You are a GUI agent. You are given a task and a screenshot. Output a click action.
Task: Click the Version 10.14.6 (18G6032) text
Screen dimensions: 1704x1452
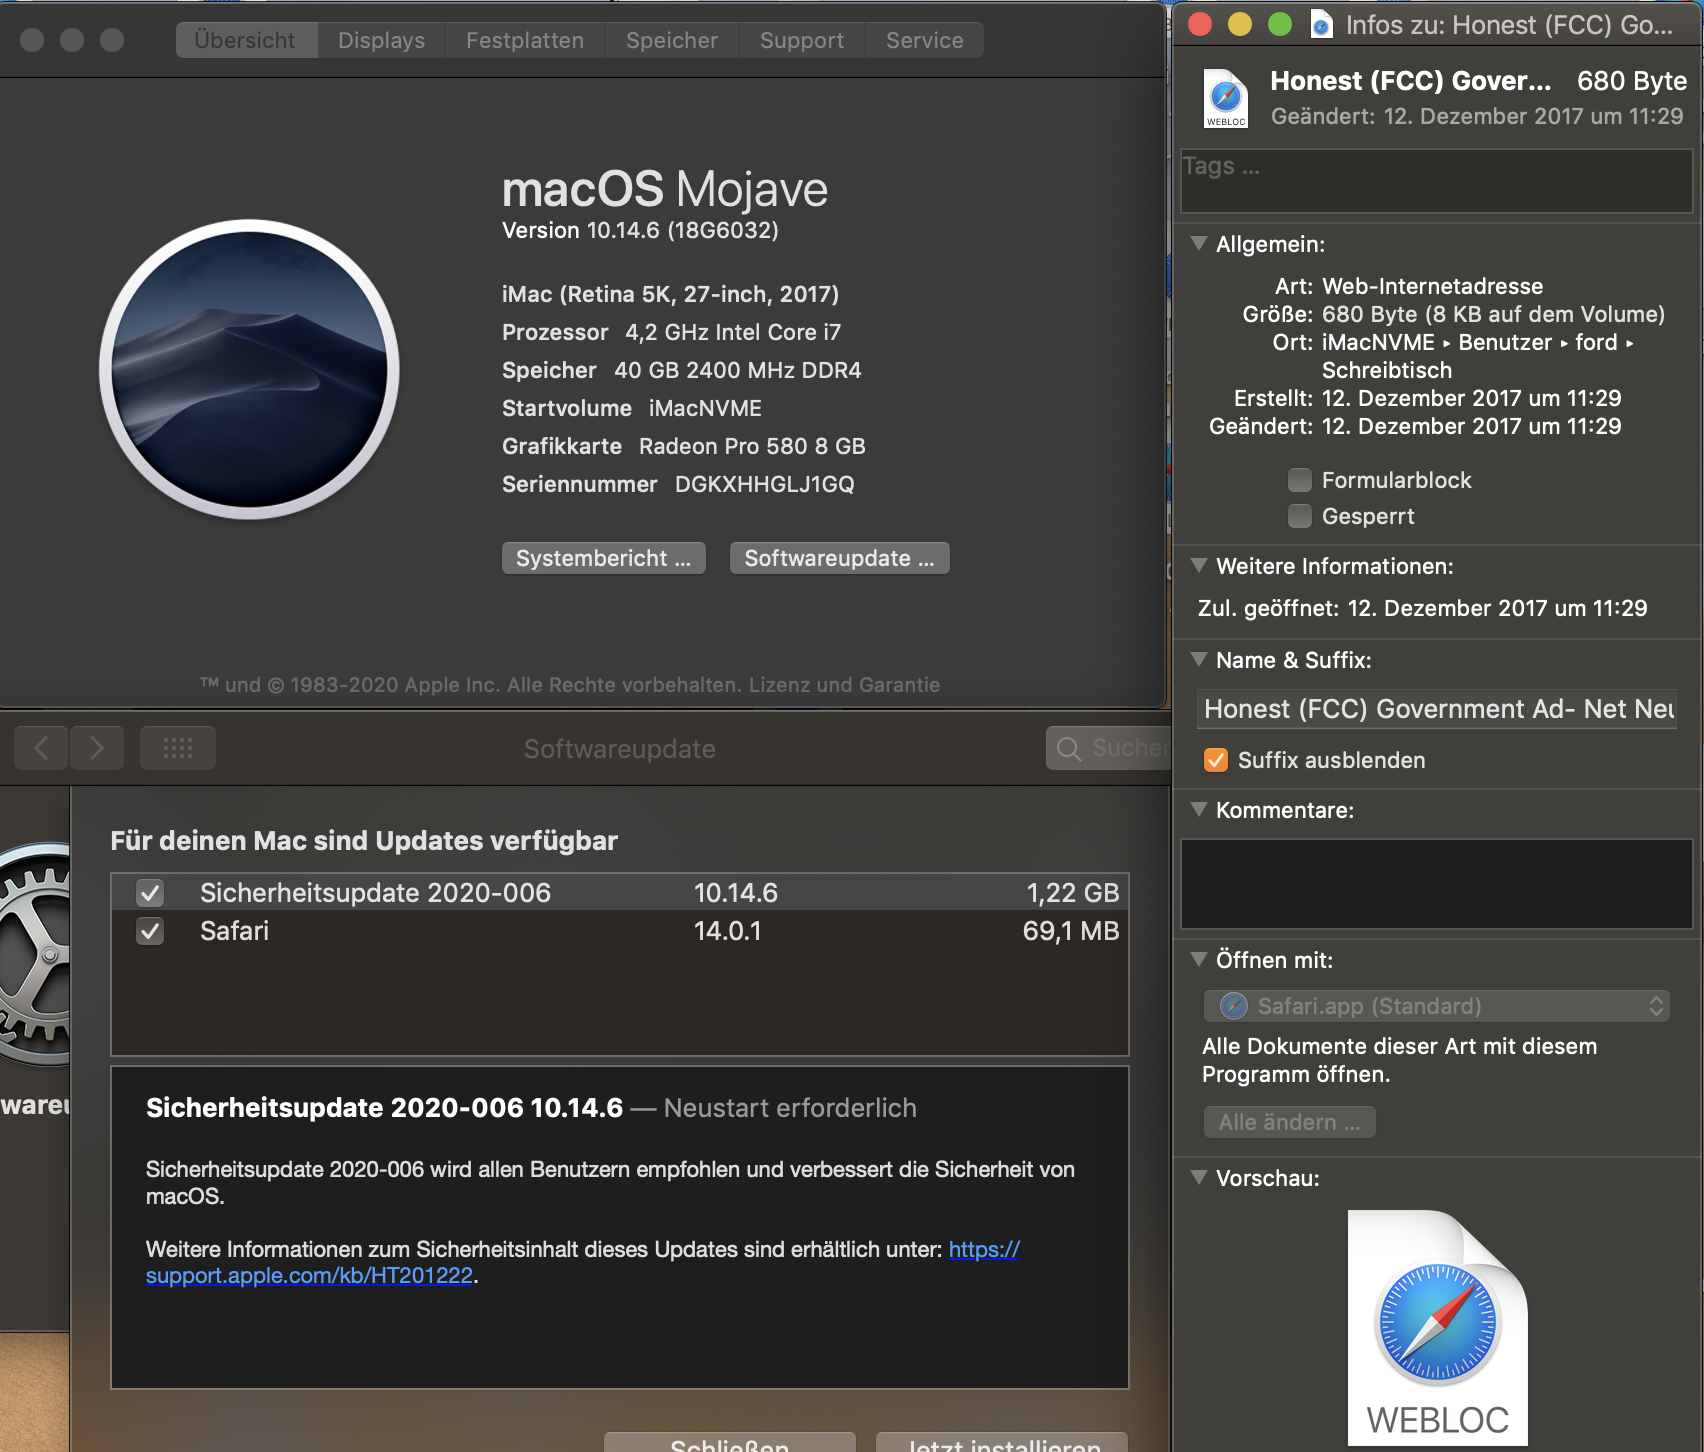coord(640,230)
